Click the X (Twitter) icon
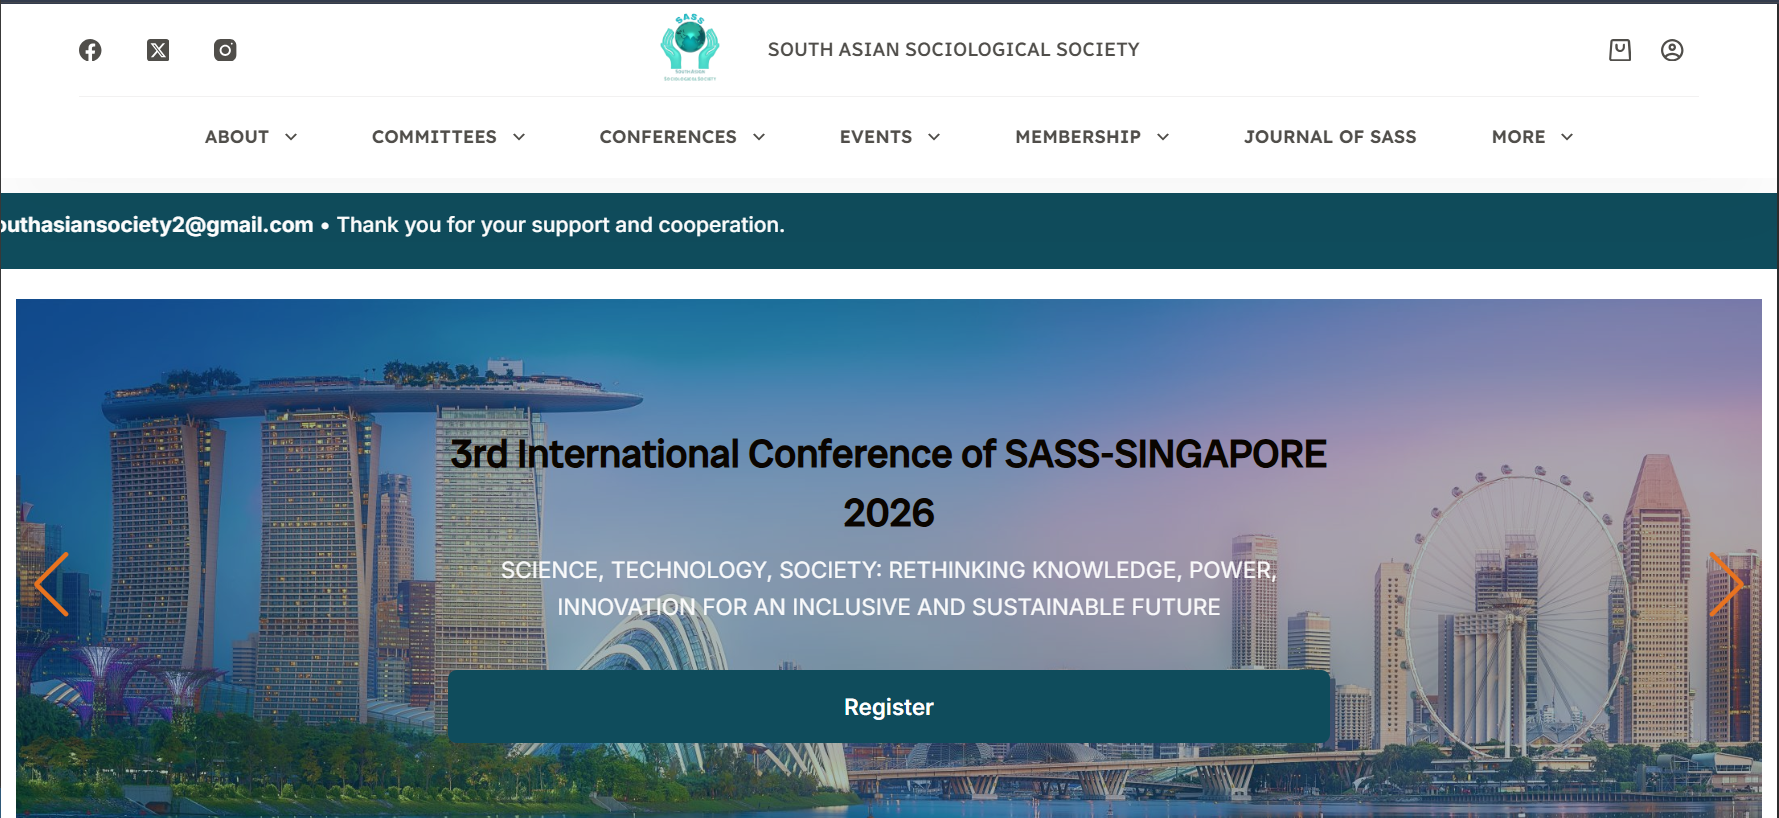The image size is (1779, 818). point(158,50)
